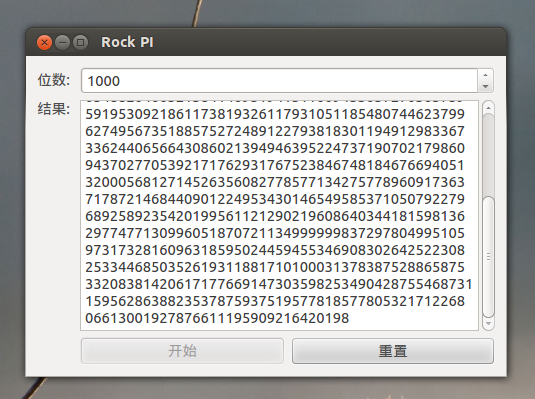Click the results scrollbar down arrow
The image size is (535, 399).
pos(488,323)
